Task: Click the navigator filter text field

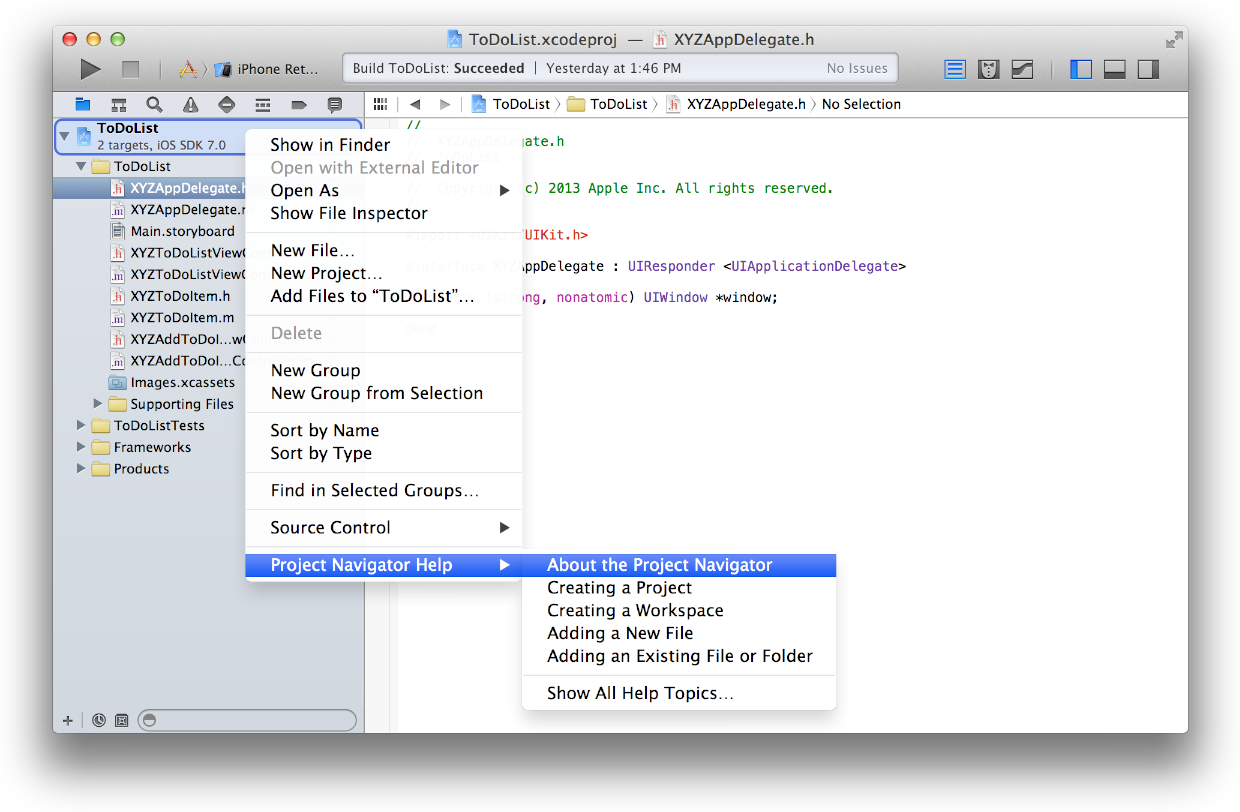Action: [x=247, y=720]
